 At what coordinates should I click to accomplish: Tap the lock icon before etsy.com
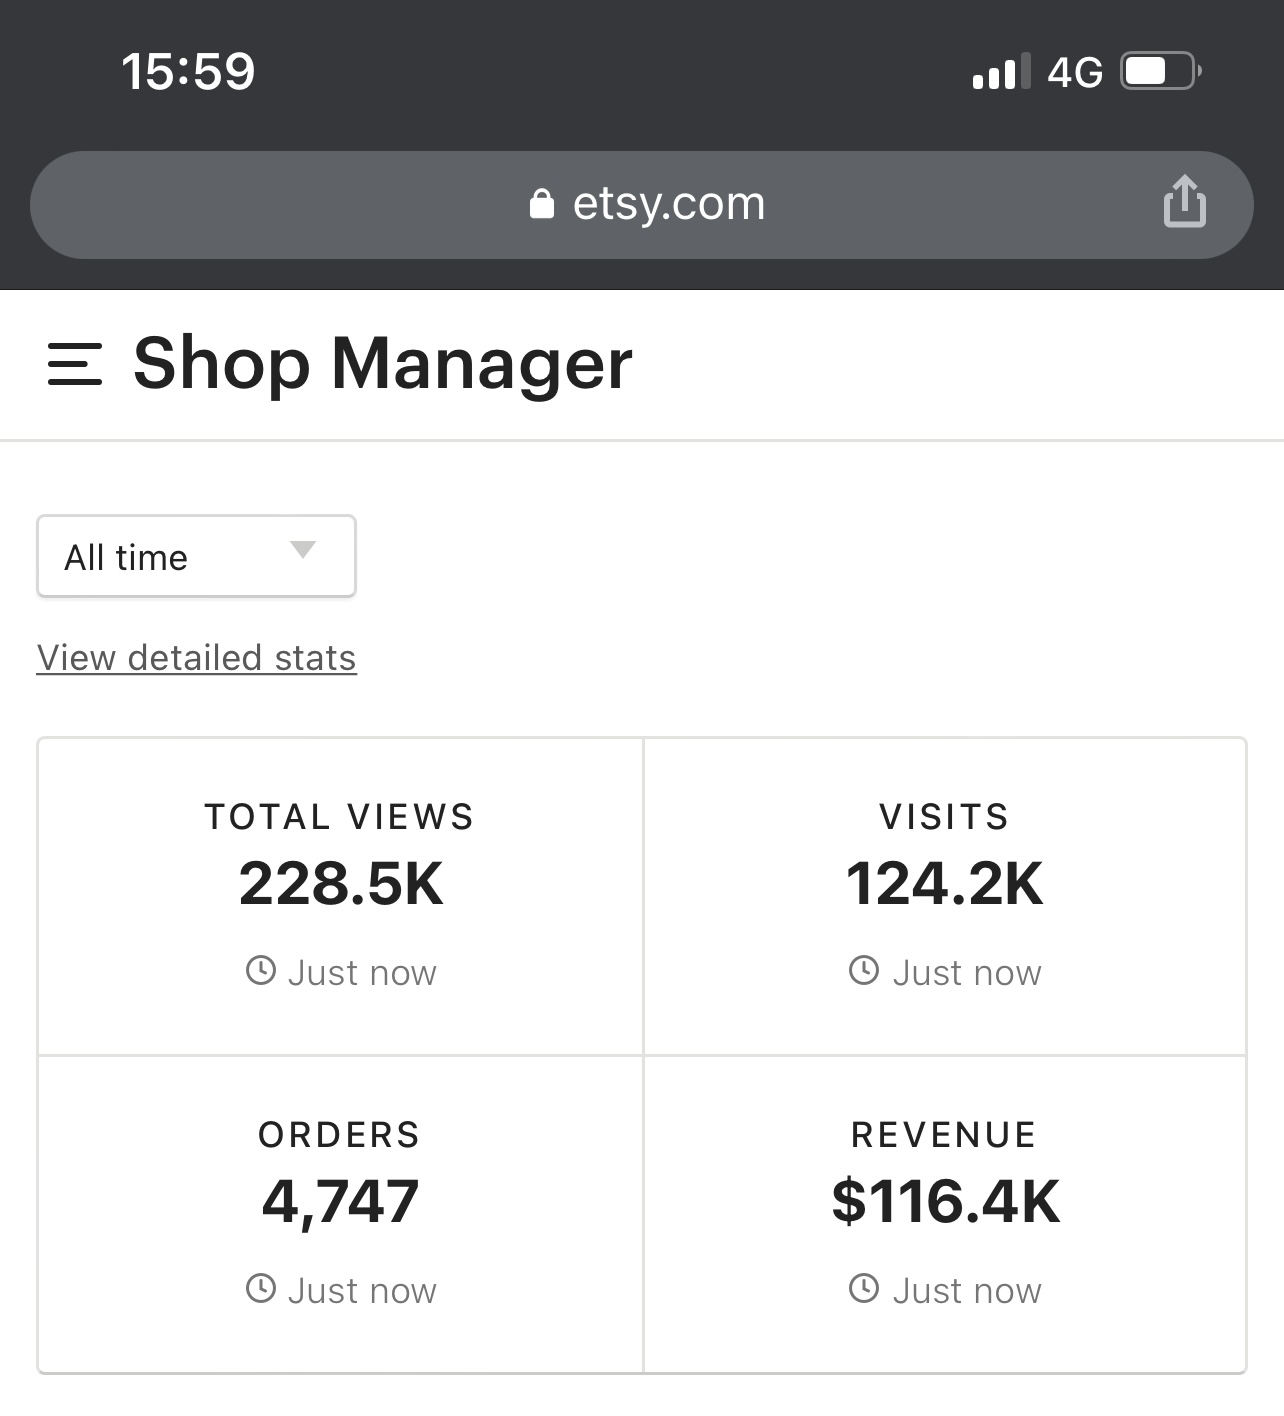(541, 203)
